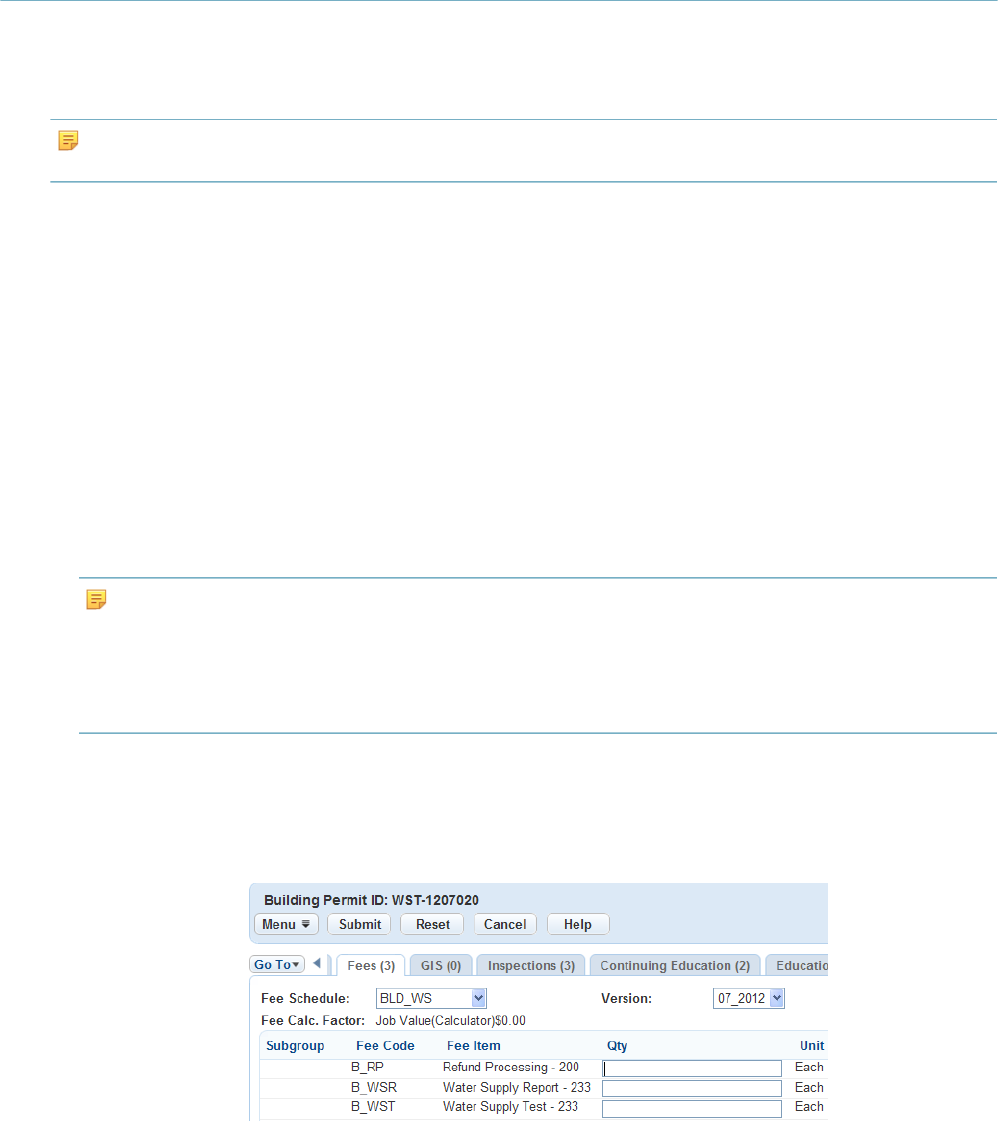Click 'Building Permit ID: WST-1207020' title
998x1121 pixels.
click(x=371, y=900)
